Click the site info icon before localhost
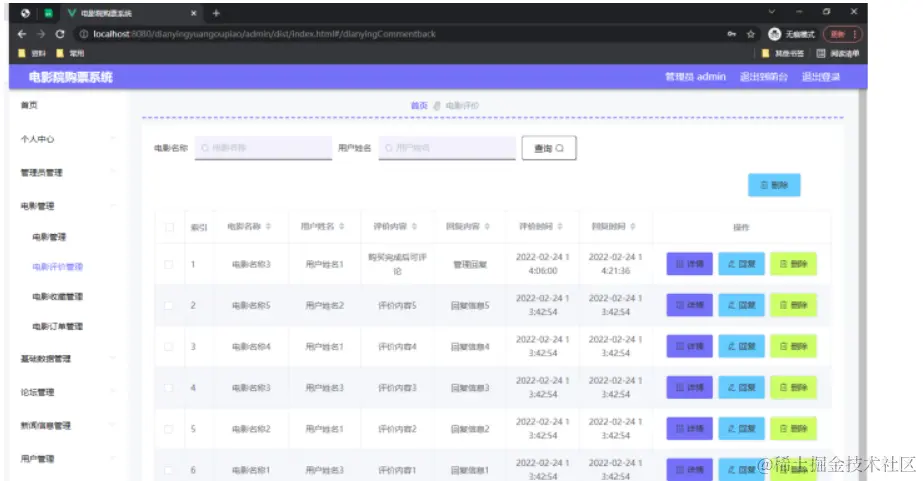Image resolution: width=923 pixels, height=481 pixels. [x=84, y=34]
